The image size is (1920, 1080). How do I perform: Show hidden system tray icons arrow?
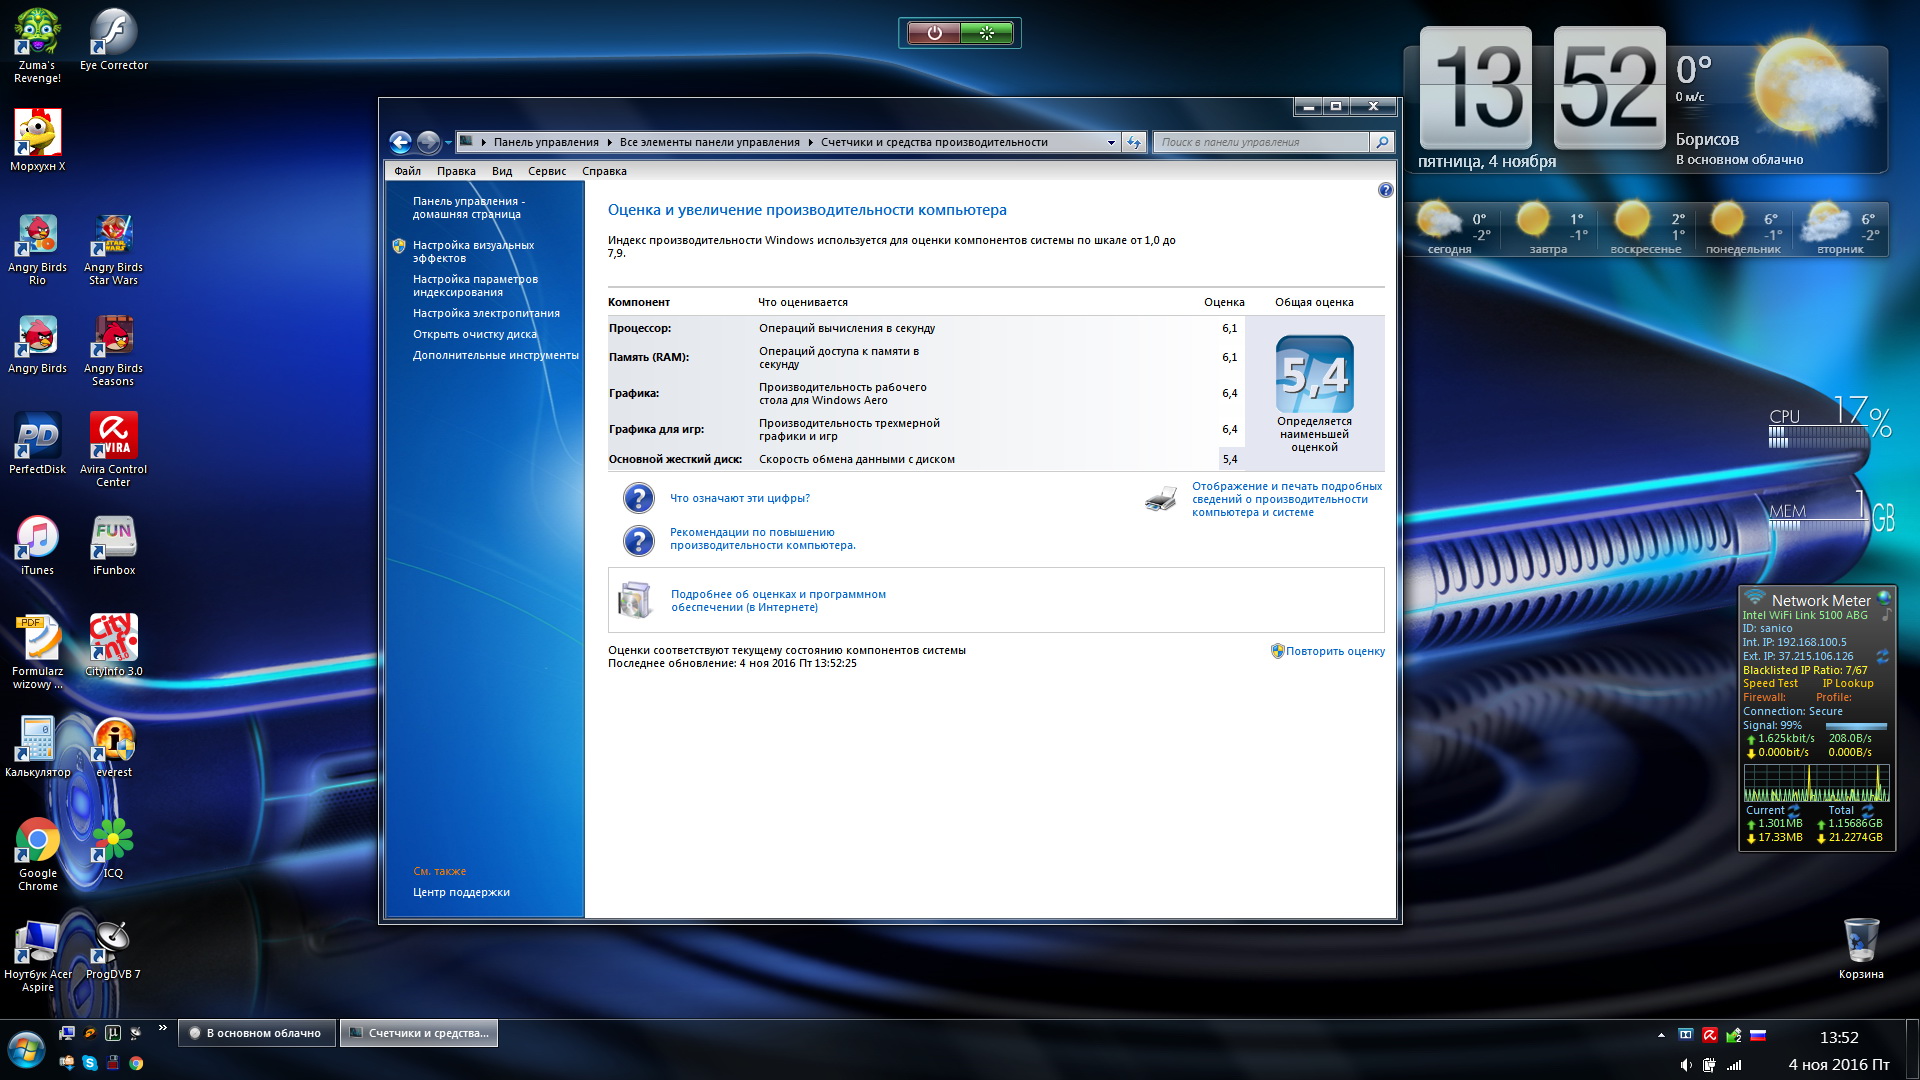pyautogui.click(x=1661, y=1035)
